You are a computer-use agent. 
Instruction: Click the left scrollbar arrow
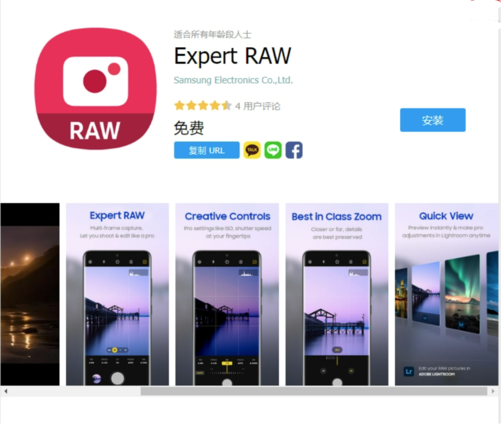point(6,391)
